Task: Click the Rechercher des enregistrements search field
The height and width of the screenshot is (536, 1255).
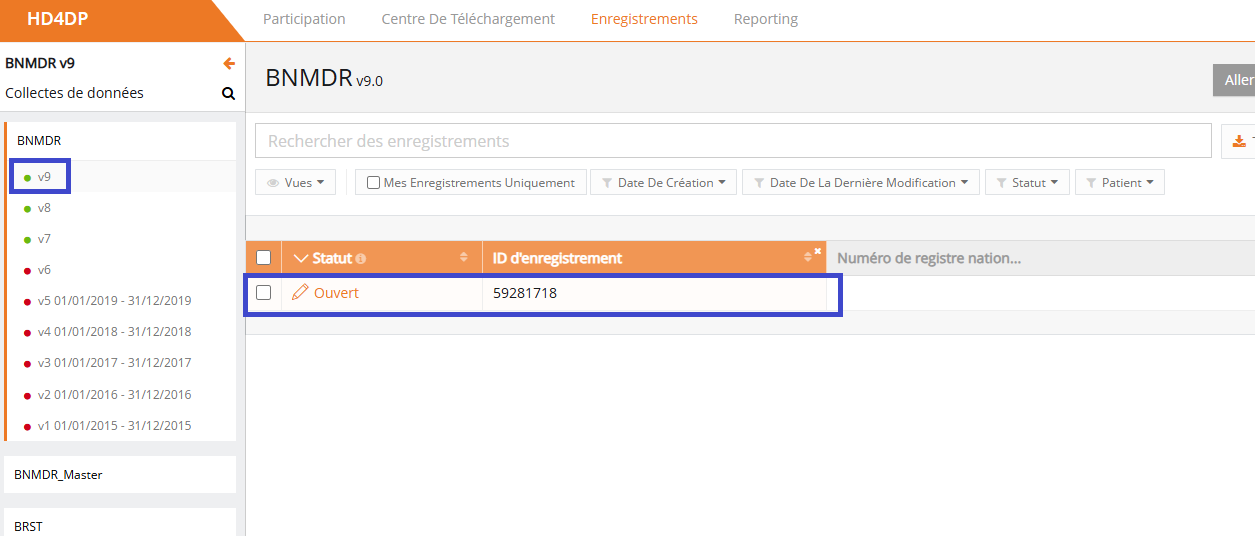Action: point(732,141)
